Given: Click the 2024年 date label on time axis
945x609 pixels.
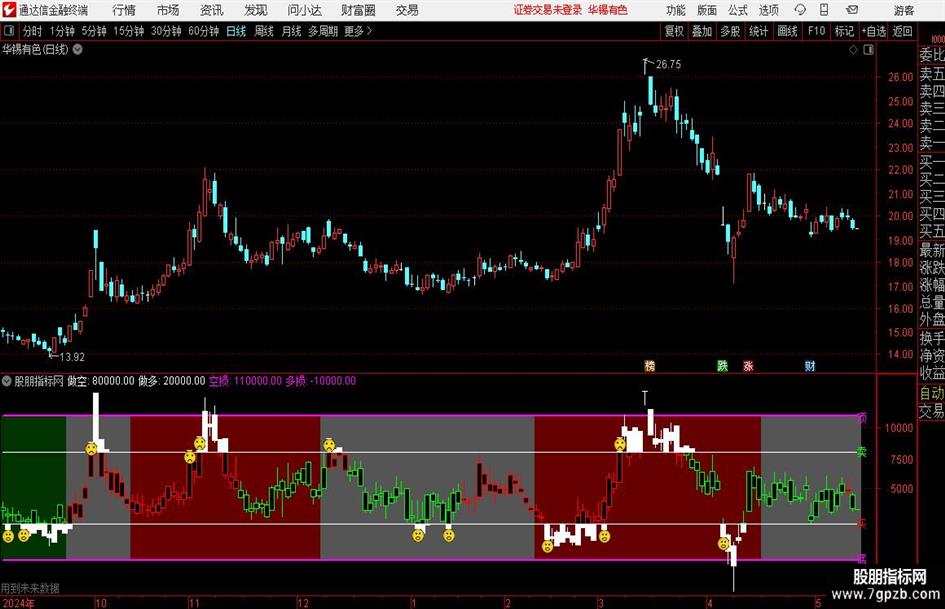Looking at the screenshot, I should tap(19, 603).
